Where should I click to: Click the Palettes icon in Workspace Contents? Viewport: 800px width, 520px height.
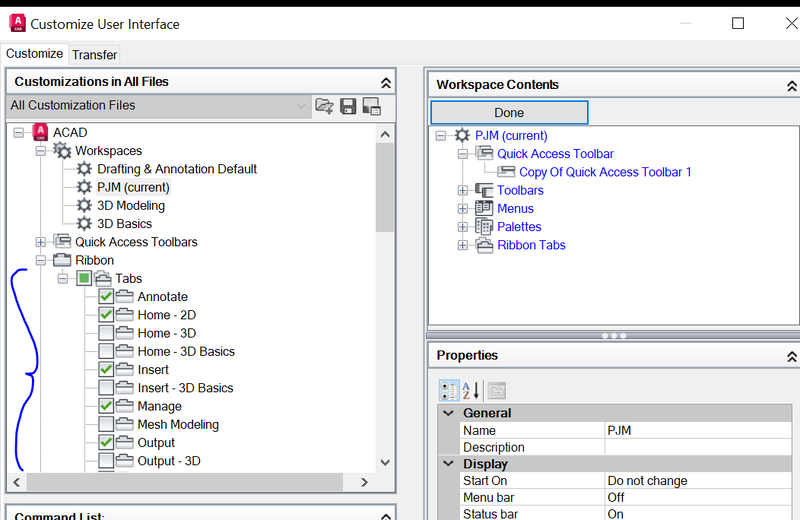(x=484, y=226)
